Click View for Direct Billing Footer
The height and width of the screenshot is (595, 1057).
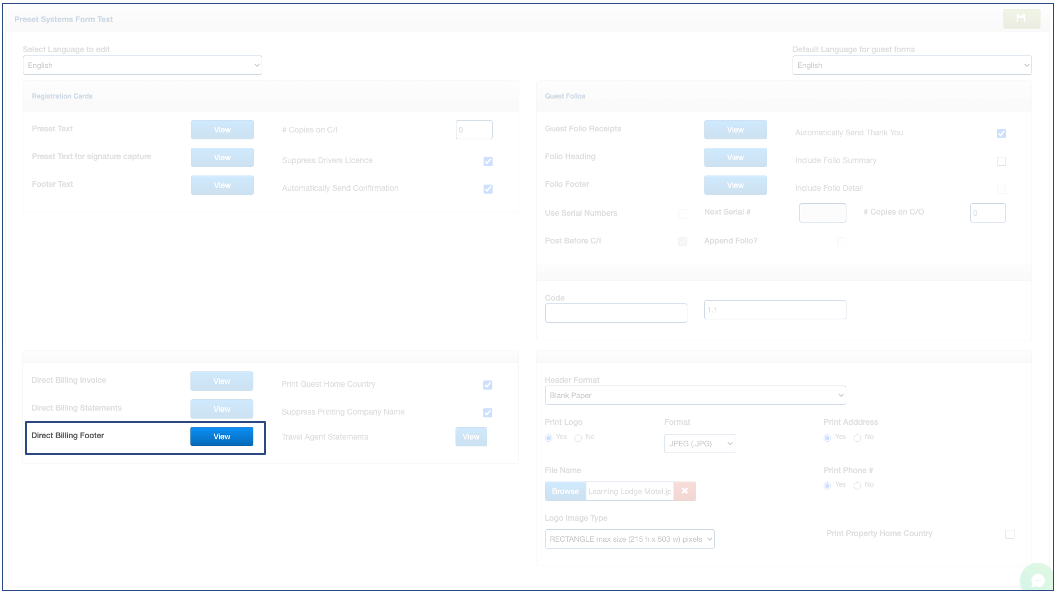[222, 437]
